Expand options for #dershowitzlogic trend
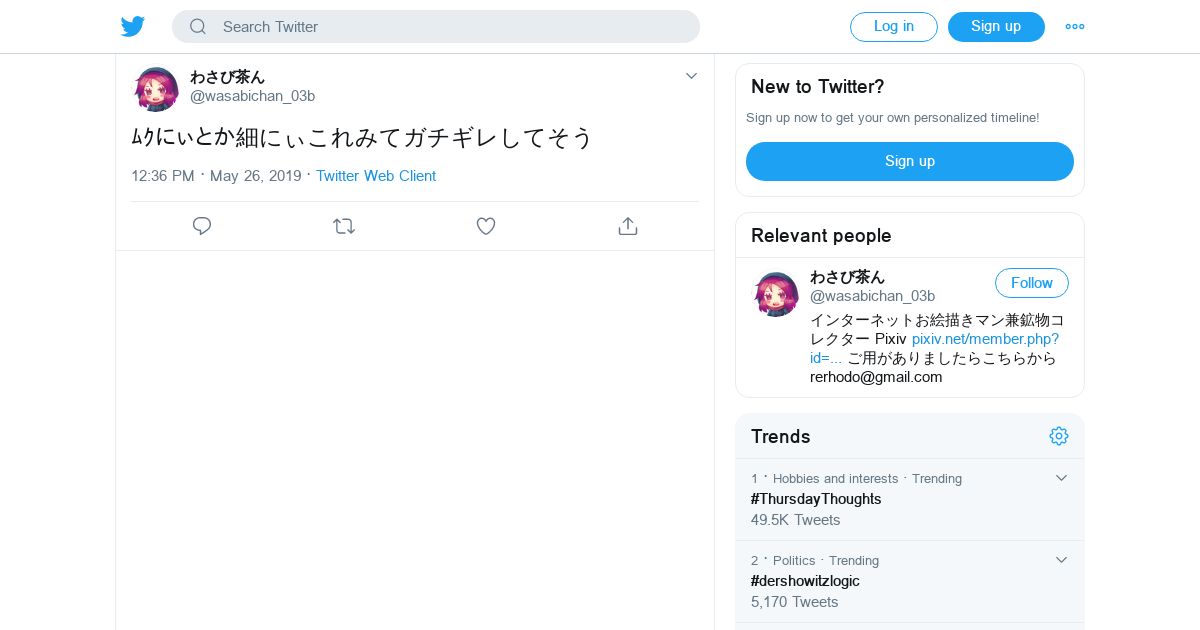Screen dimensions: 1200x630 [1062, 560]
